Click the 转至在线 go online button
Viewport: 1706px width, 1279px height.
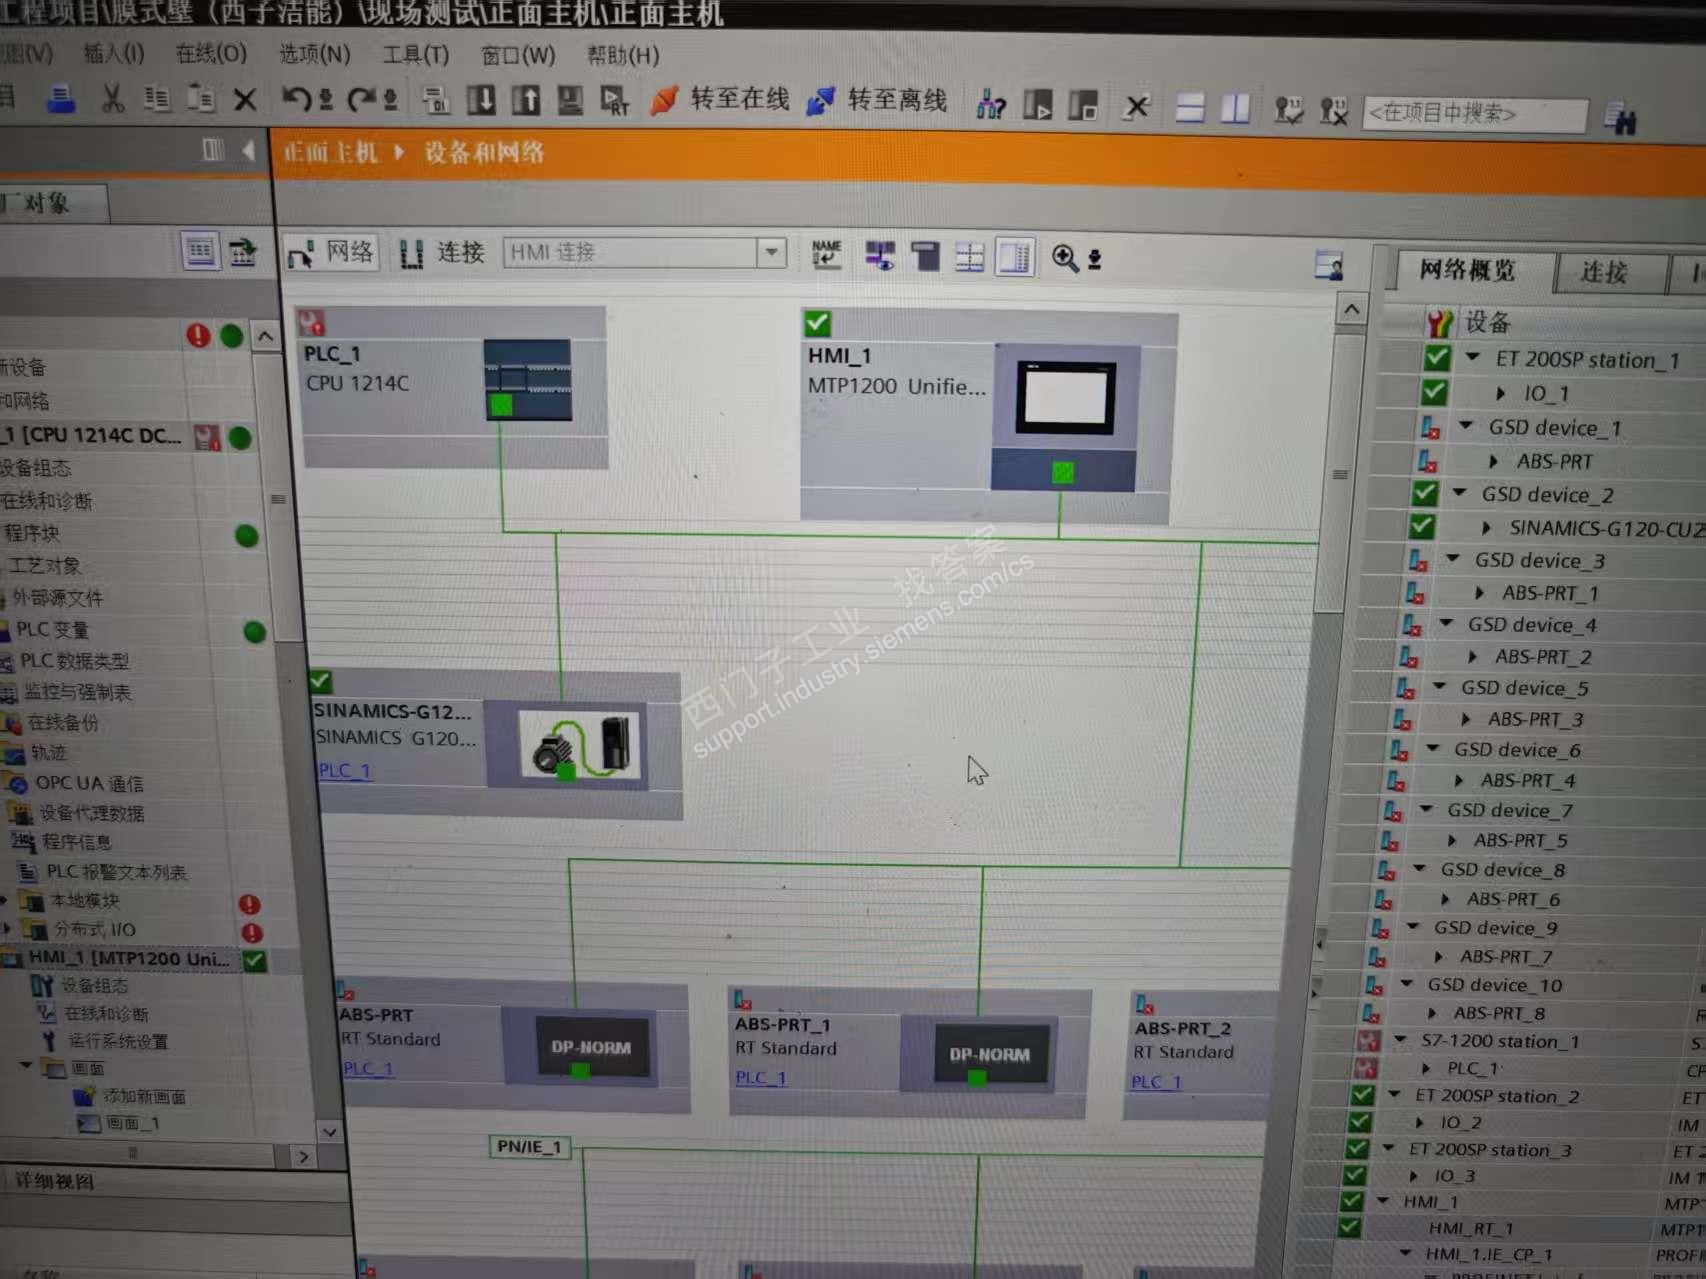(720, 99)
